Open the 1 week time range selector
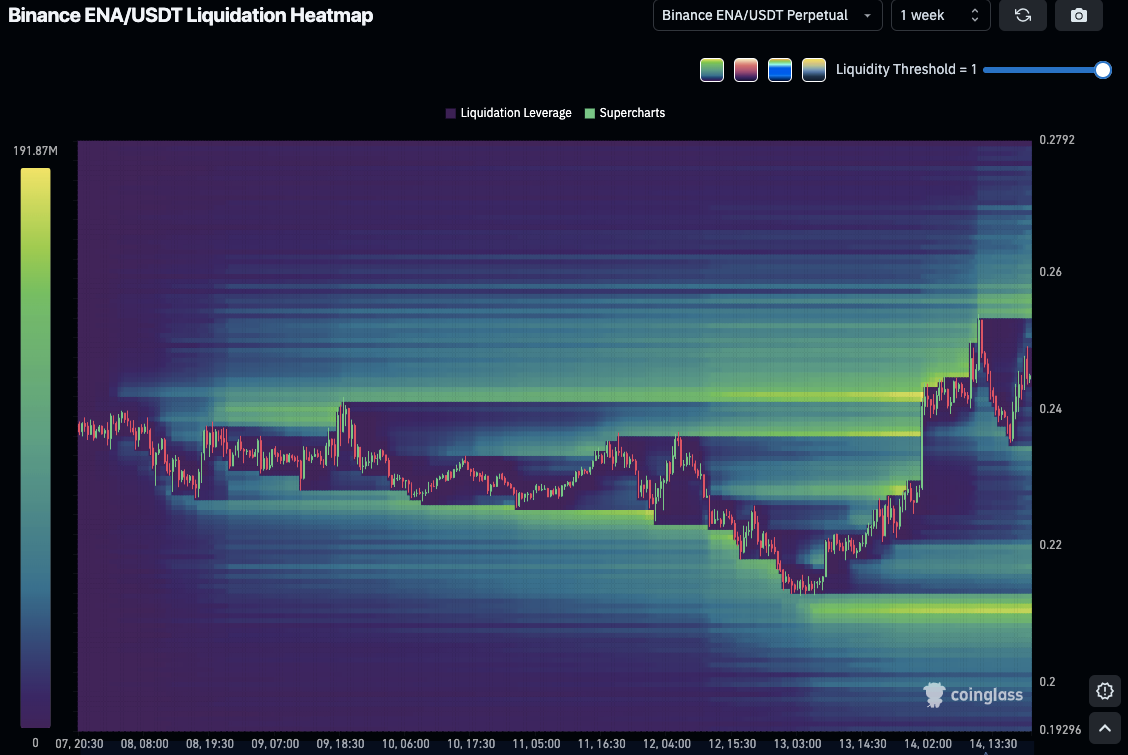The image size is (1128, 755). click(940, 15)
